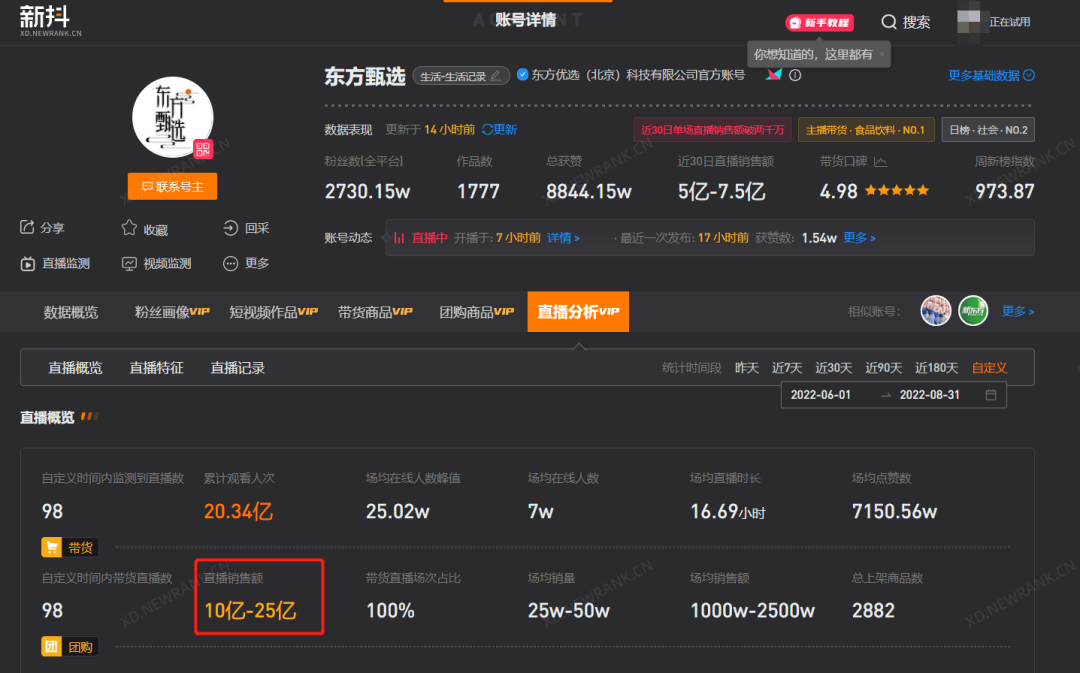The height and width of the screenshot is (673, 1080).
Task: Click the QR code badge on avatar
Action: (203, 149)
